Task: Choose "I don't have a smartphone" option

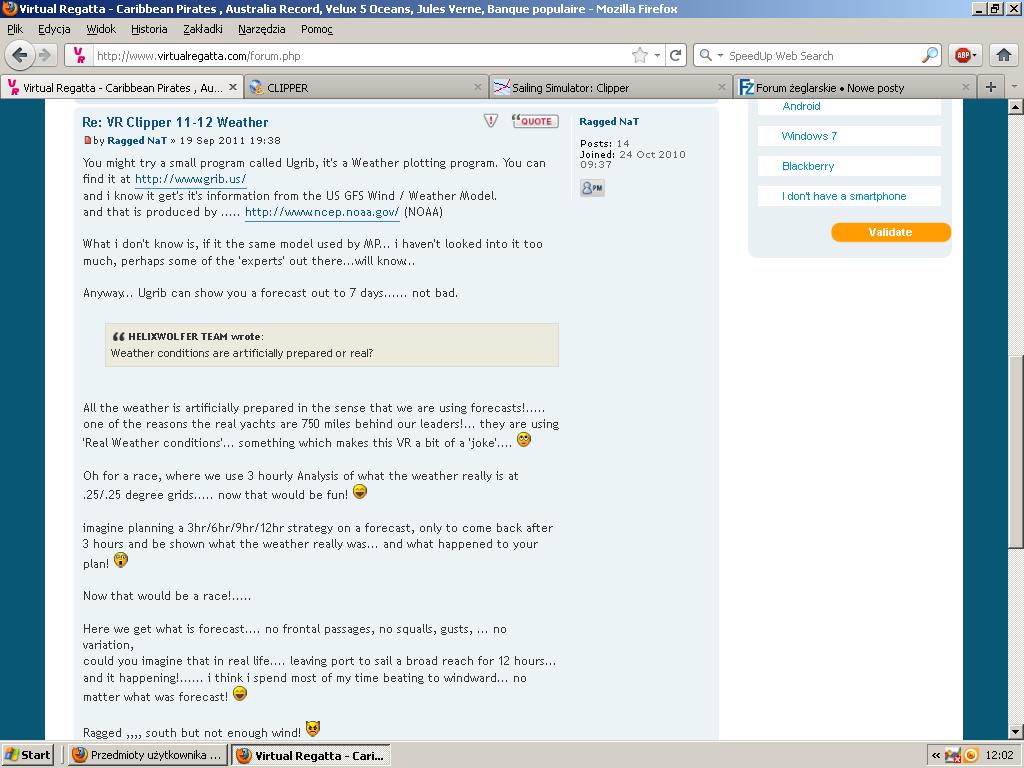Action: [x=844, y=196]
